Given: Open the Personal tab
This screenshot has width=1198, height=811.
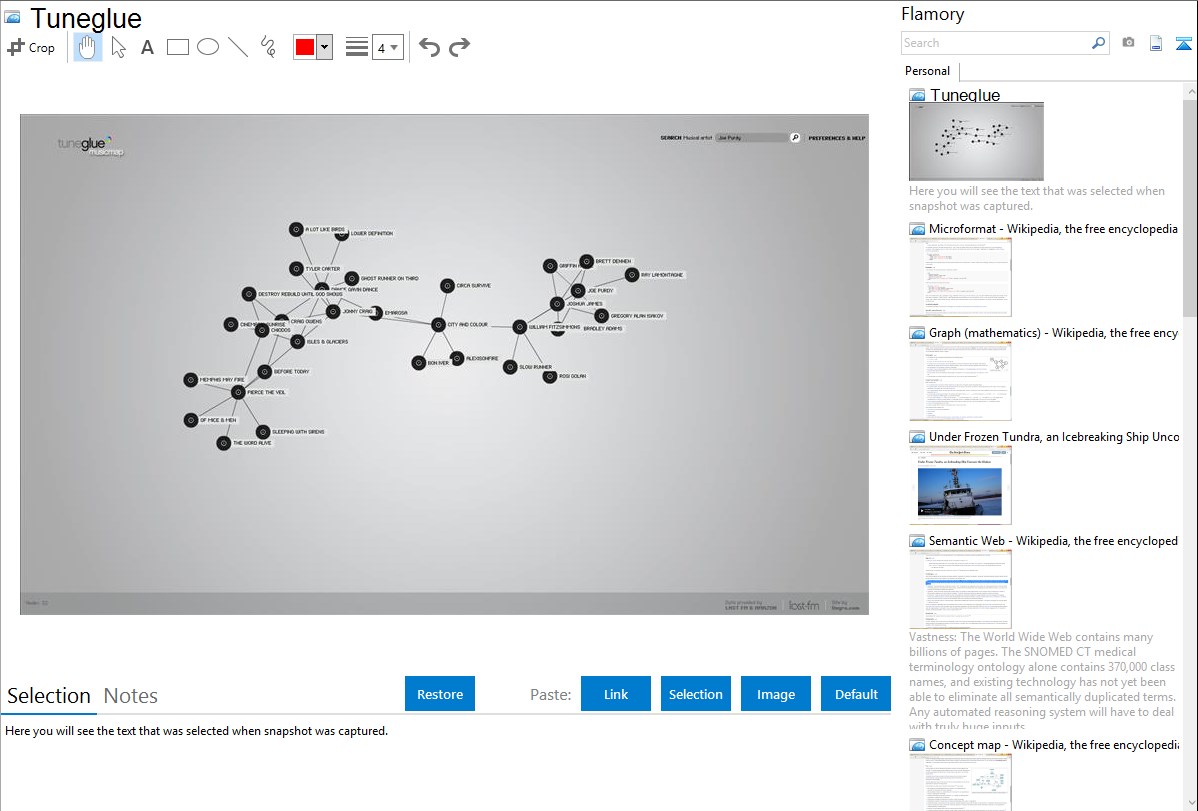Looking at the screenshot, I should [x=927, y=71].
